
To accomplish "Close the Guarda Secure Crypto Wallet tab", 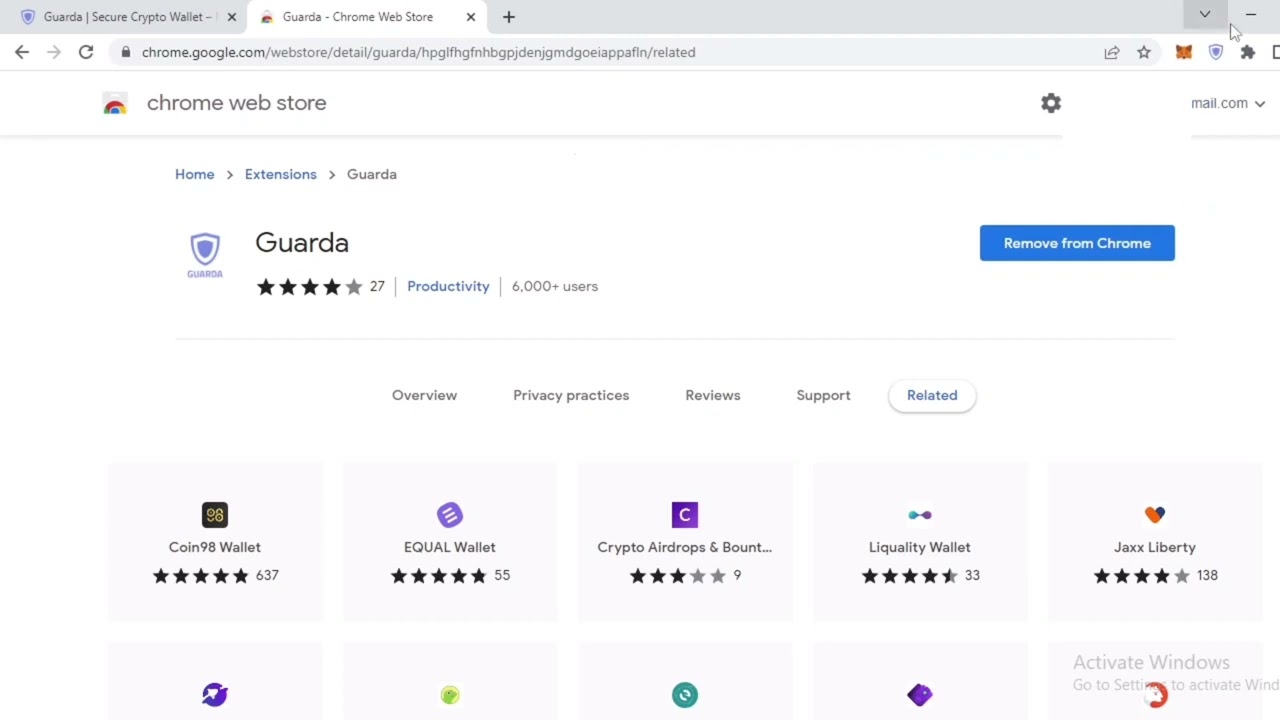I will (x=231, y=17).
